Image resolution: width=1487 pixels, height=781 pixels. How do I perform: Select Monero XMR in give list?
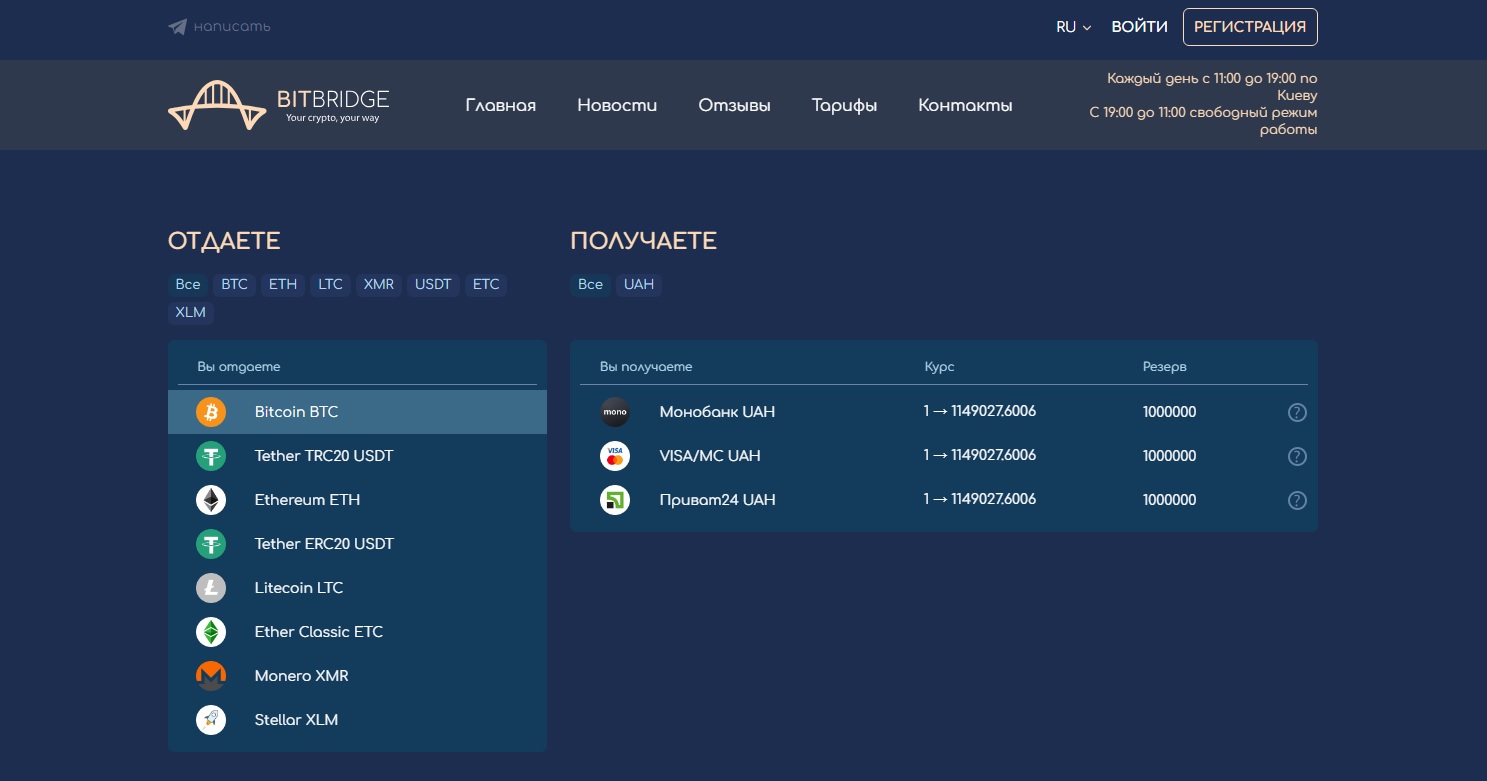357,676
